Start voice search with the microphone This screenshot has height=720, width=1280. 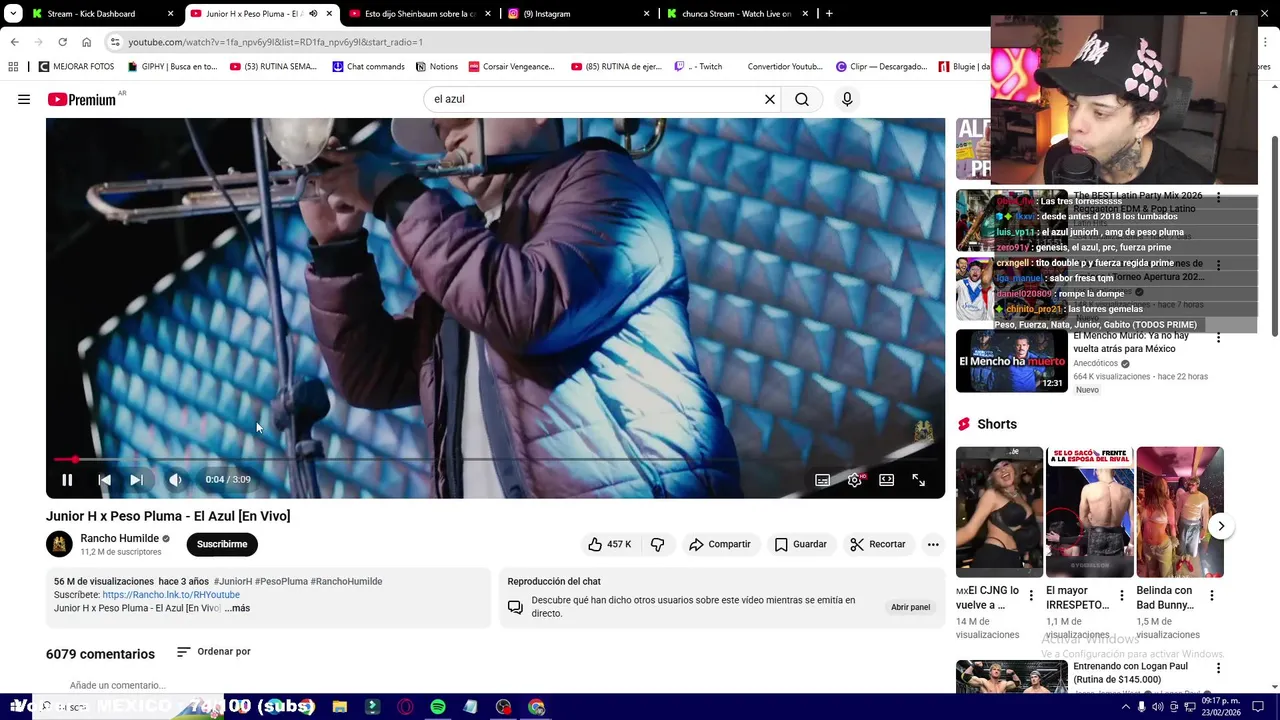[847, 99]
